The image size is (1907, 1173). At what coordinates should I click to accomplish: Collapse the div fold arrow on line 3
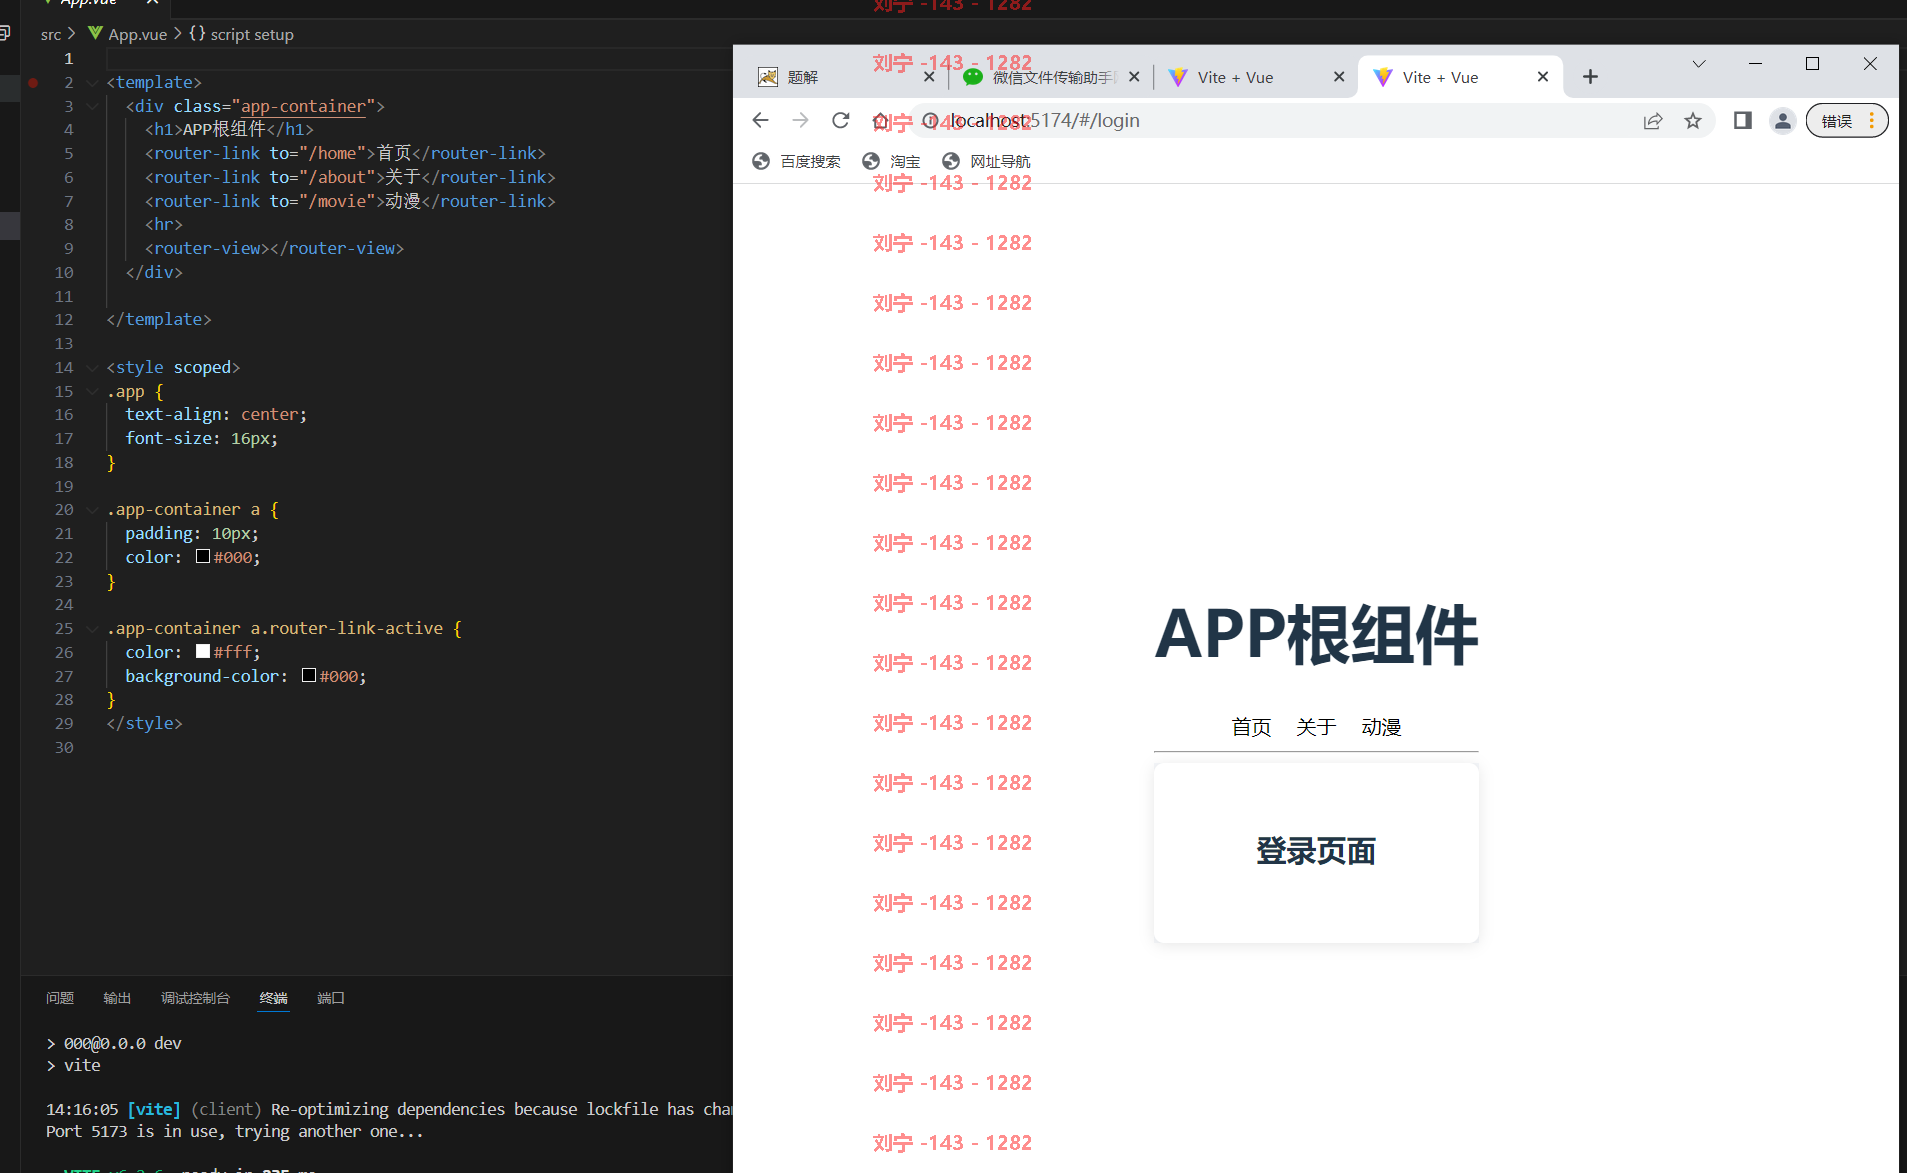(x=92, y=106)
